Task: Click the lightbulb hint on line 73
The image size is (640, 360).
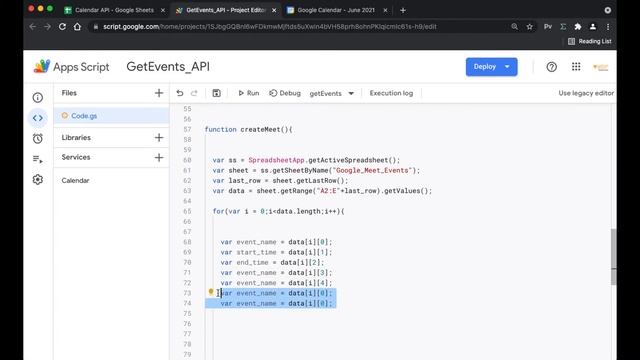Action: click(211, 292)
